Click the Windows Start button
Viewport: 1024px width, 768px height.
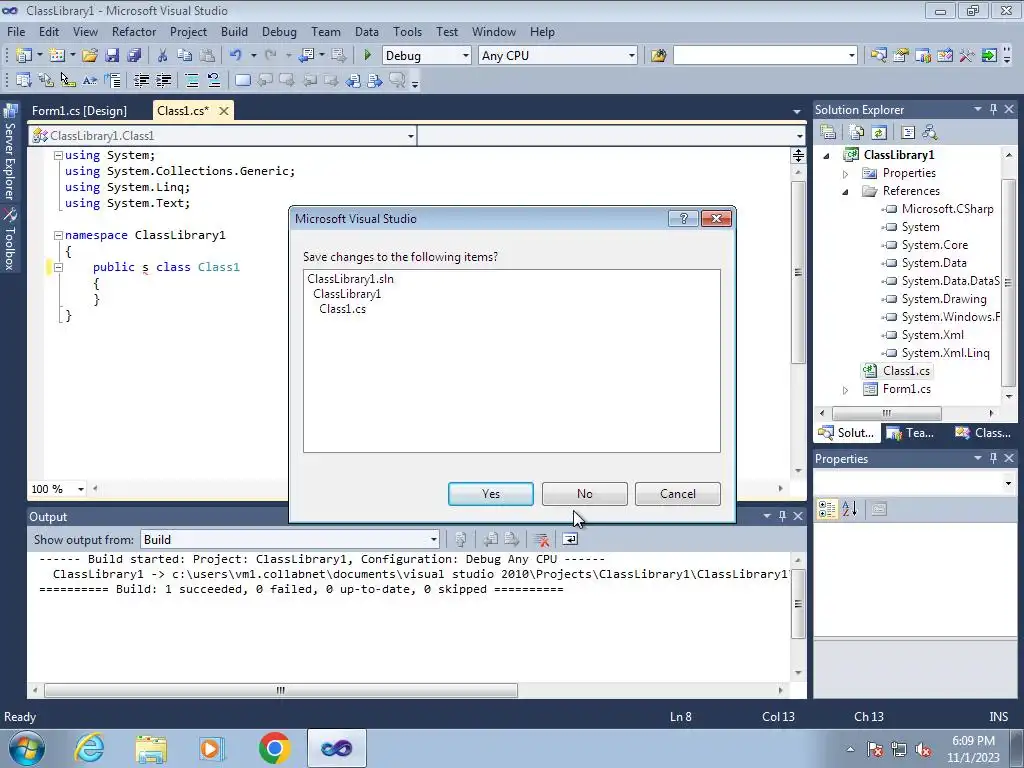(x=25, y=748)
